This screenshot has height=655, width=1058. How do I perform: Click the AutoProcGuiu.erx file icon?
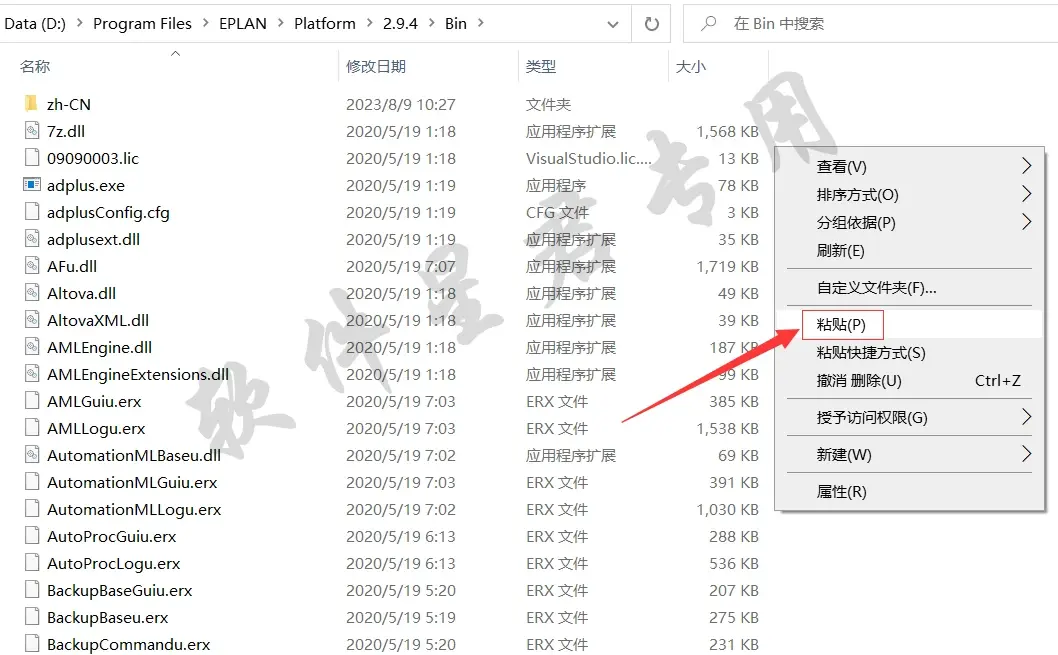coord(31,536)
